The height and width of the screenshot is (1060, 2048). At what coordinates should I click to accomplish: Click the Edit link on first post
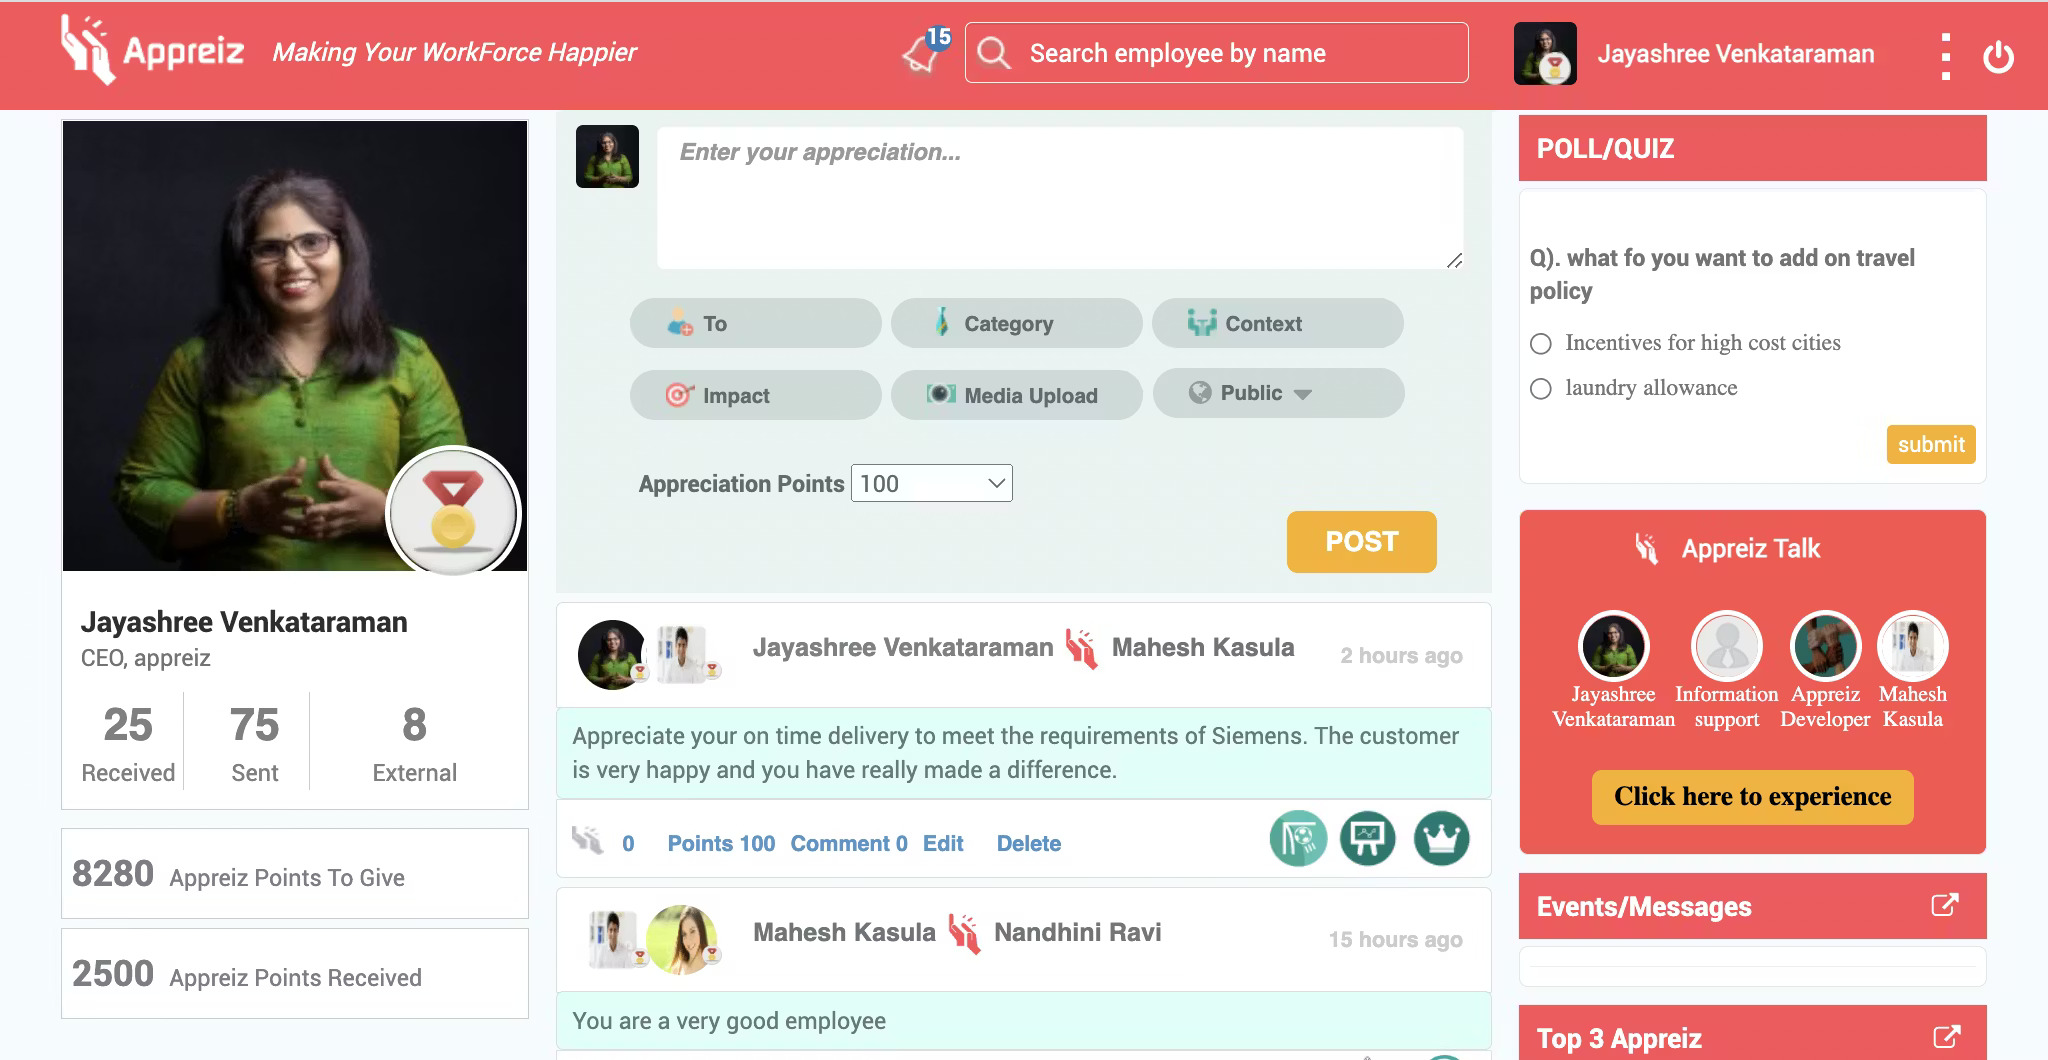point(942,843)
